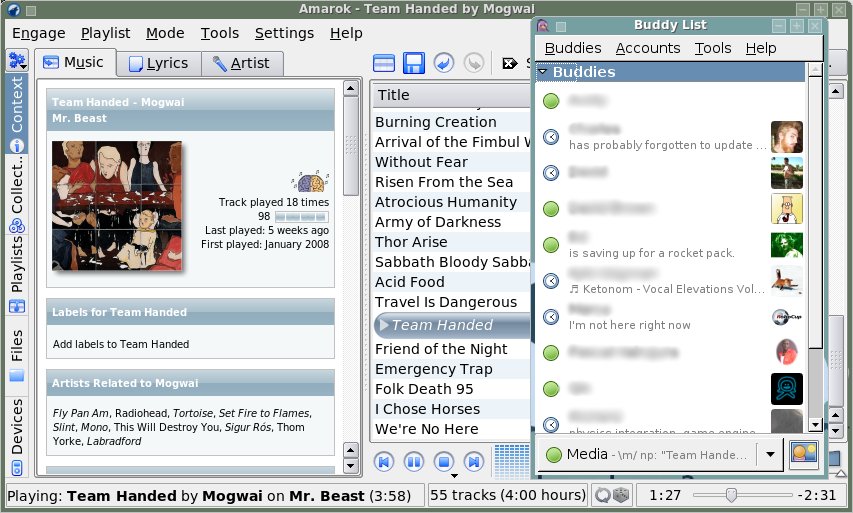Screen dimensions: 853x513
Task: Click the random mode dice icon in the status bar
Action: pyautogui.click(x=621, y=495)
